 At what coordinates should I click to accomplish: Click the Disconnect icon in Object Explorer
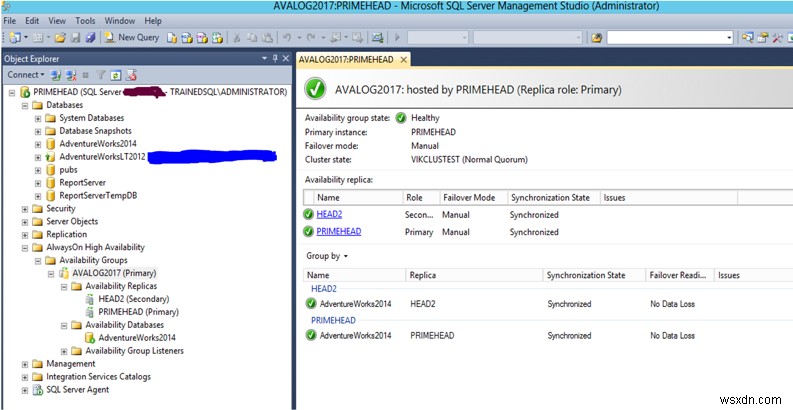[71, 75]
